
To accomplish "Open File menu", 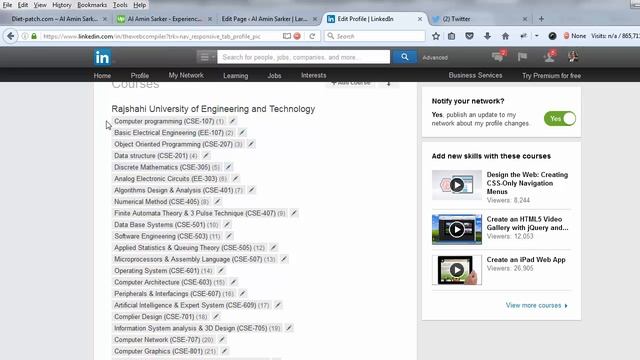I will click(x=7, y=5).
